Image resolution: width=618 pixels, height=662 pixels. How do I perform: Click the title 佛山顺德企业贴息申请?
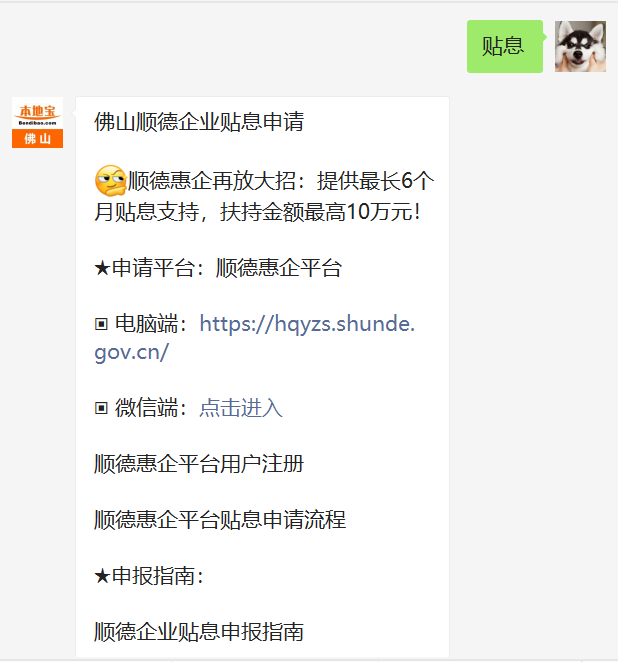tap(199, 122)
